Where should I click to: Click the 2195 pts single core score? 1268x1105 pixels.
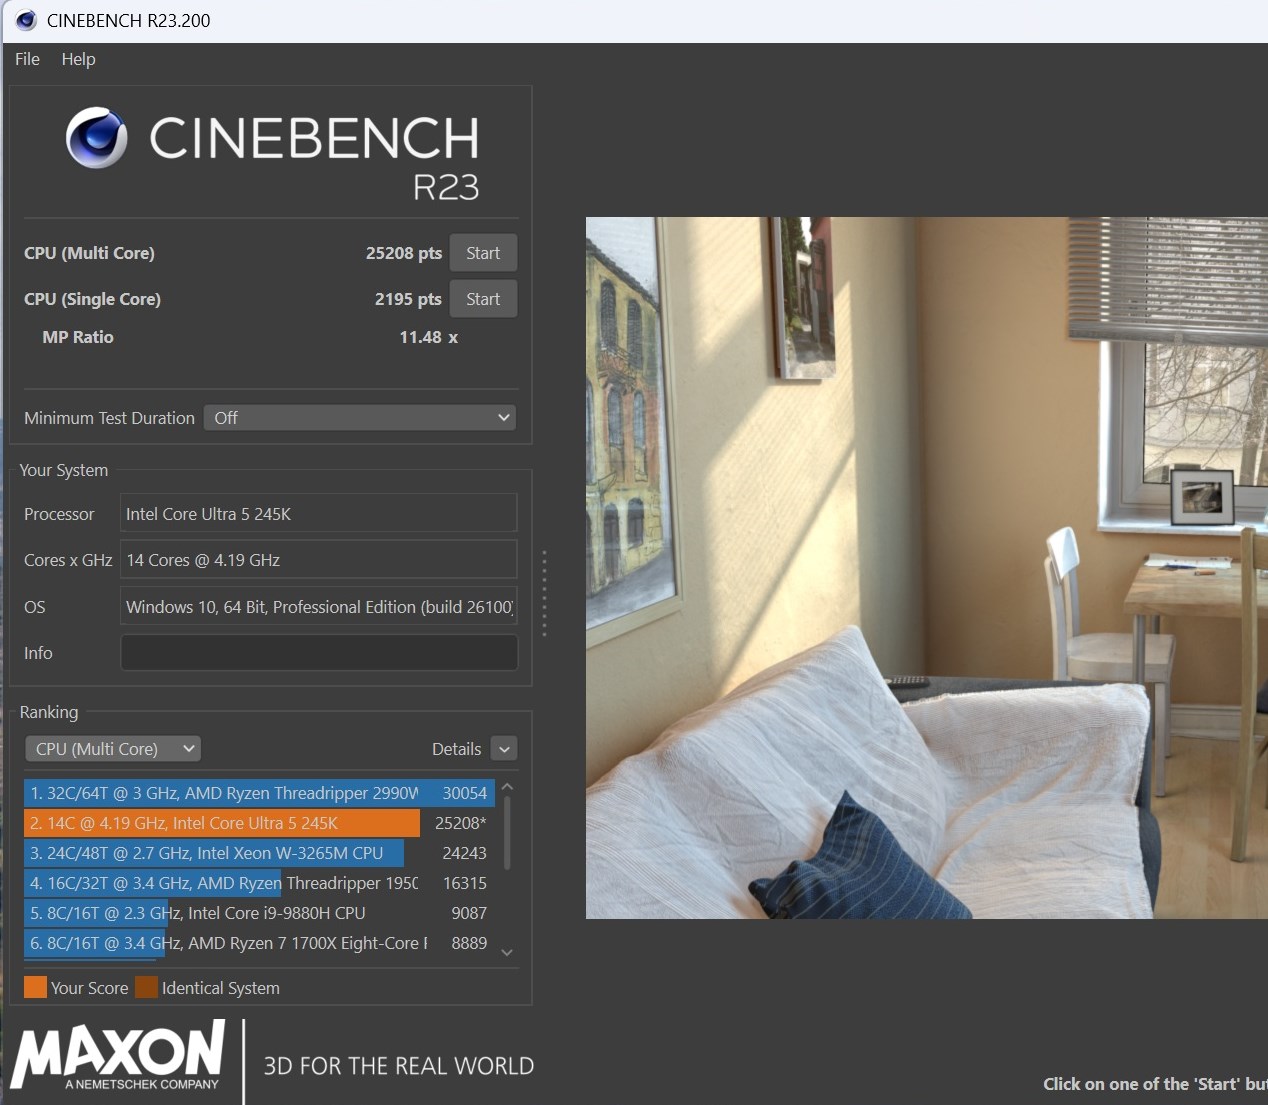[x=408, y=299]
